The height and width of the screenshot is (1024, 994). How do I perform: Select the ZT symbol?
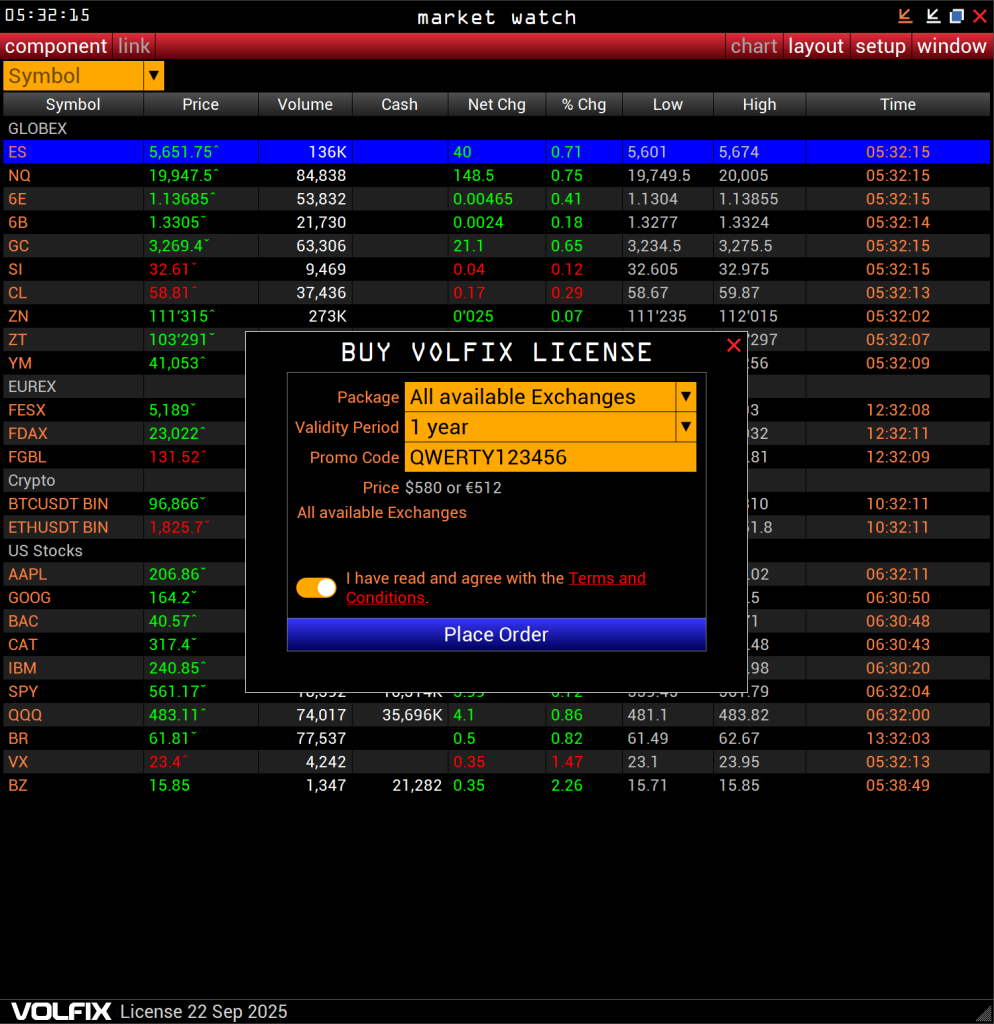(18, 340)
